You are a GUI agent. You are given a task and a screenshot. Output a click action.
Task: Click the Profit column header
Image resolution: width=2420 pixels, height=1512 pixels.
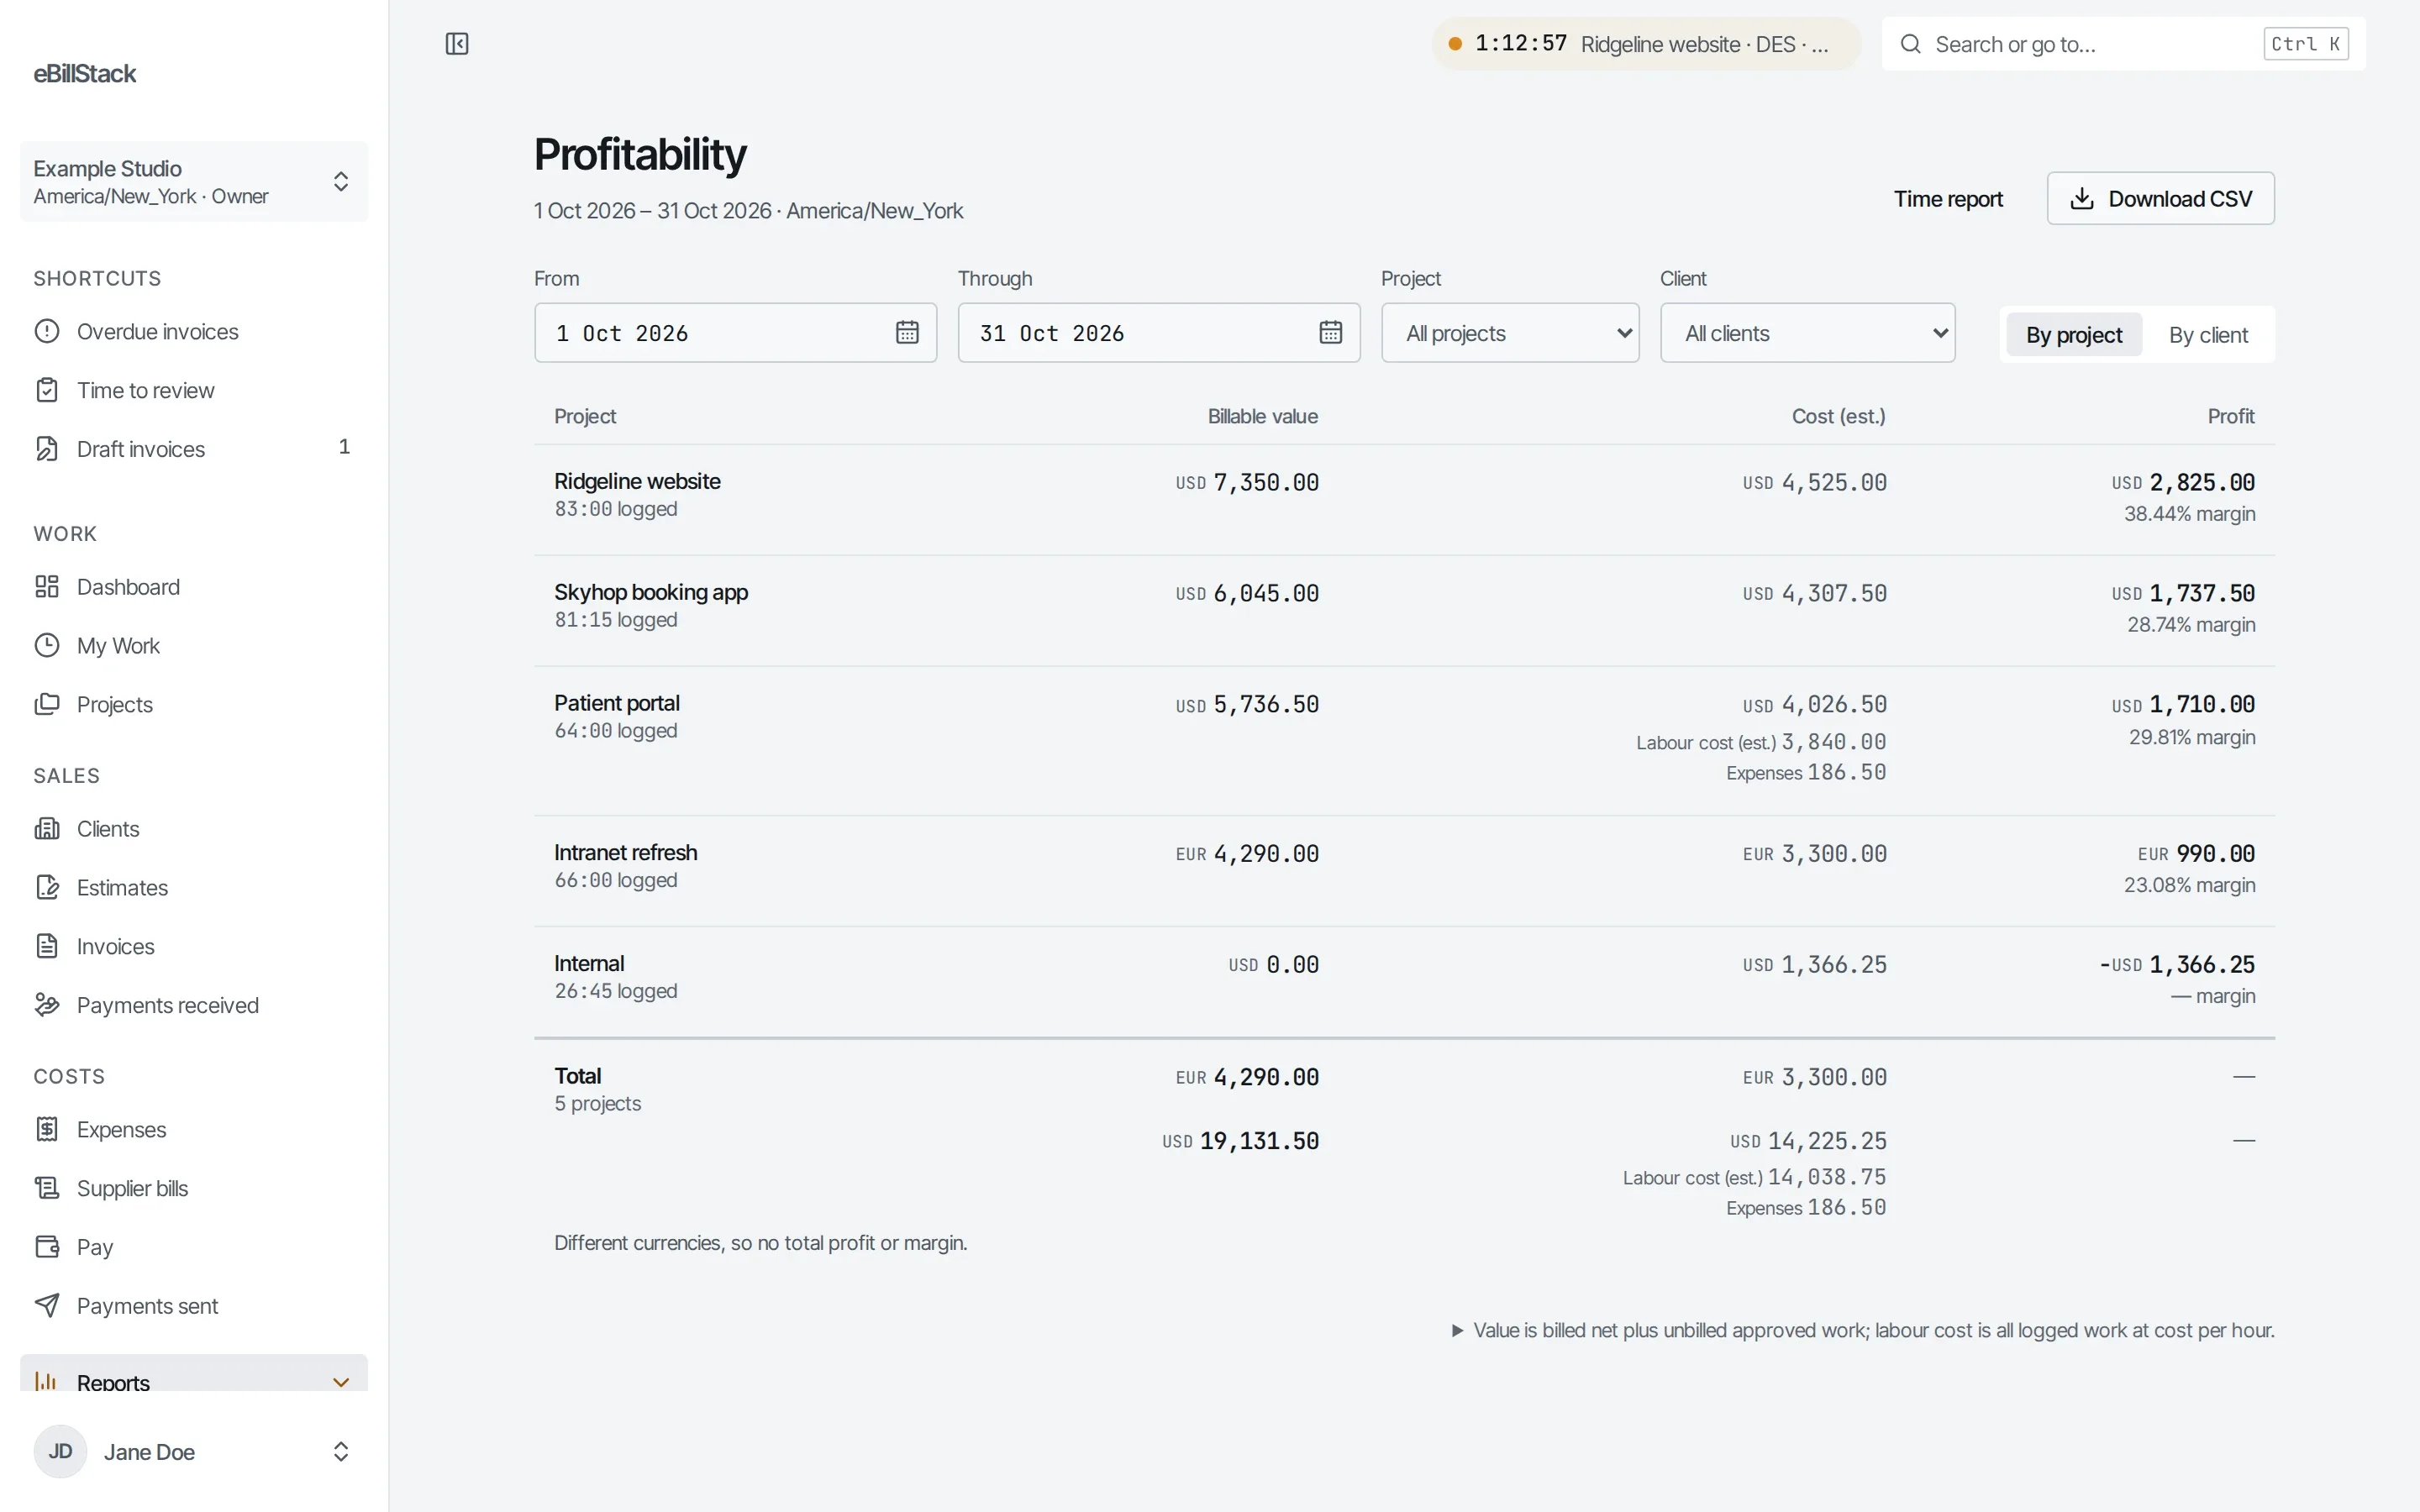tap(2230, 416)
